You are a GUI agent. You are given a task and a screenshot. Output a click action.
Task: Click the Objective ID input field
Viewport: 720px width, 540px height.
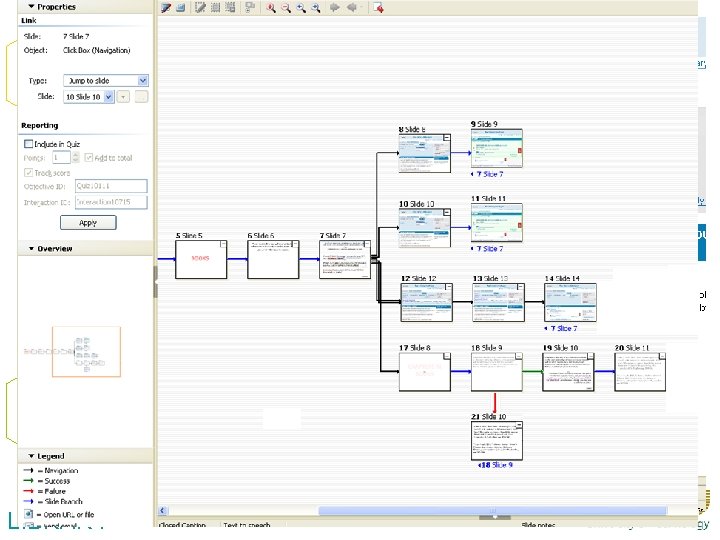(111, 186)
